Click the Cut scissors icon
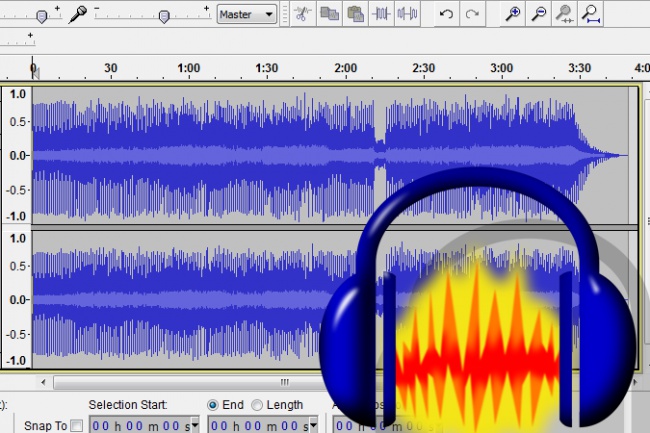The width and height of the screenshot is (650, 433). 303,14
